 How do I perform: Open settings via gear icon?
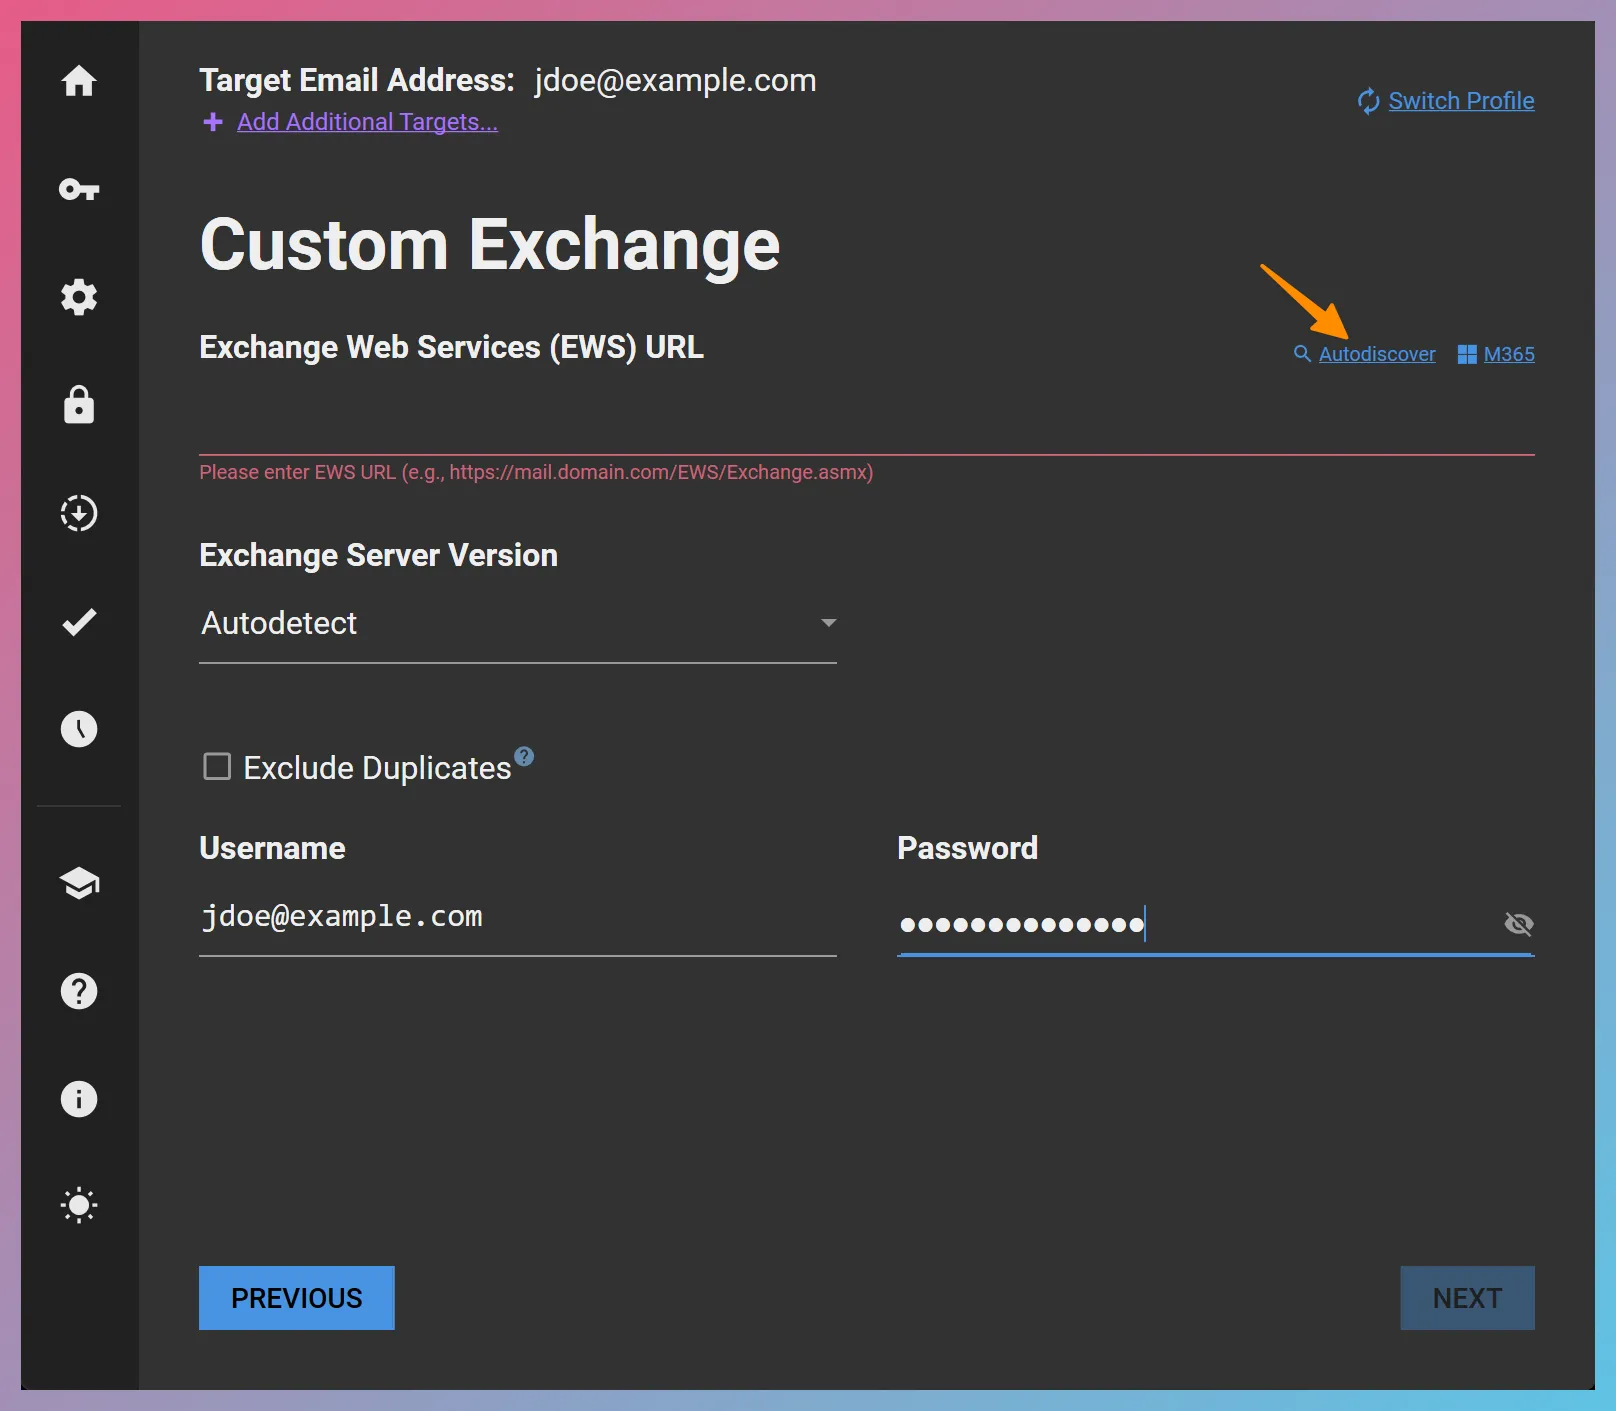coord(79,297)
